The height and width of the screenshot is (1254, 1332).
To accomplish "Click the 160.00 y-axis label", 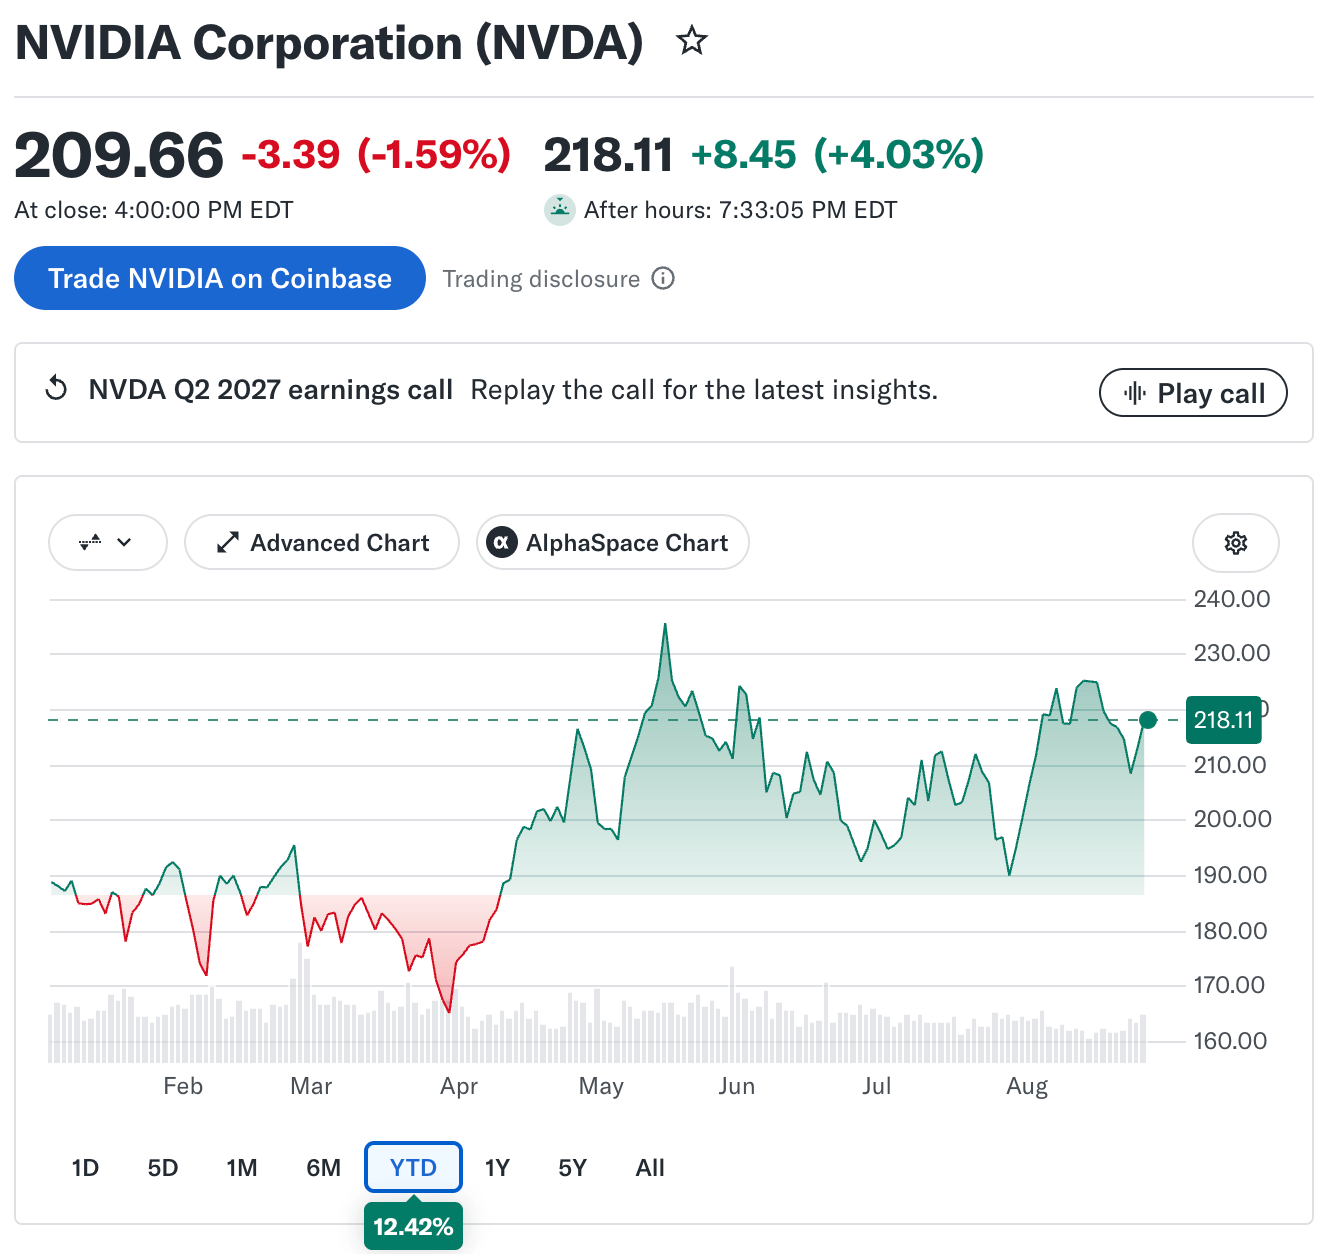I will [1231, 1041].
